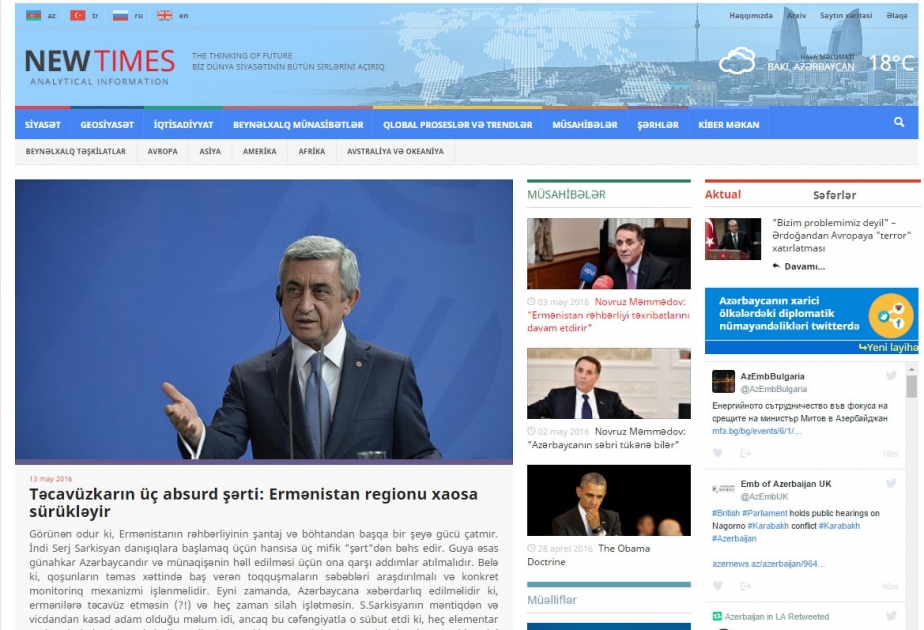
Task: Switch to the Səfərlər tab
Action: pyautogui.click(x=834, y=195)
